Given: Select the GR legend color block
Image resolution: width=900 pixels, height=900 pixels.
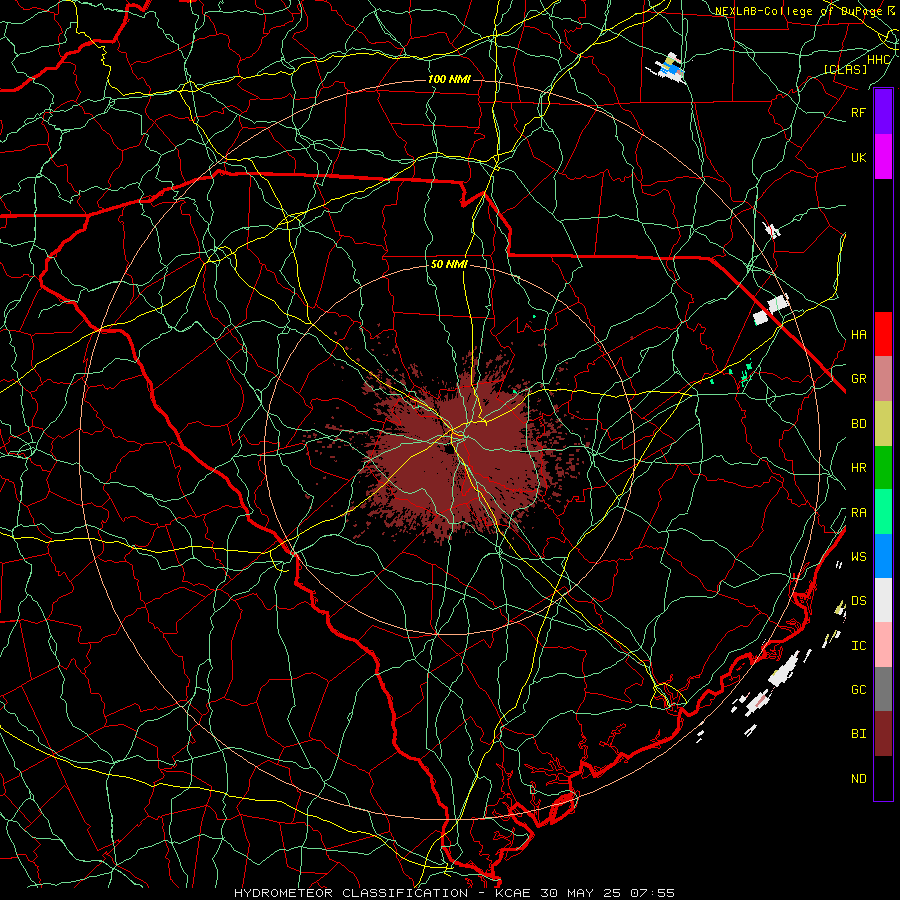Looking at the screenshot, I should tap(883, 379).
